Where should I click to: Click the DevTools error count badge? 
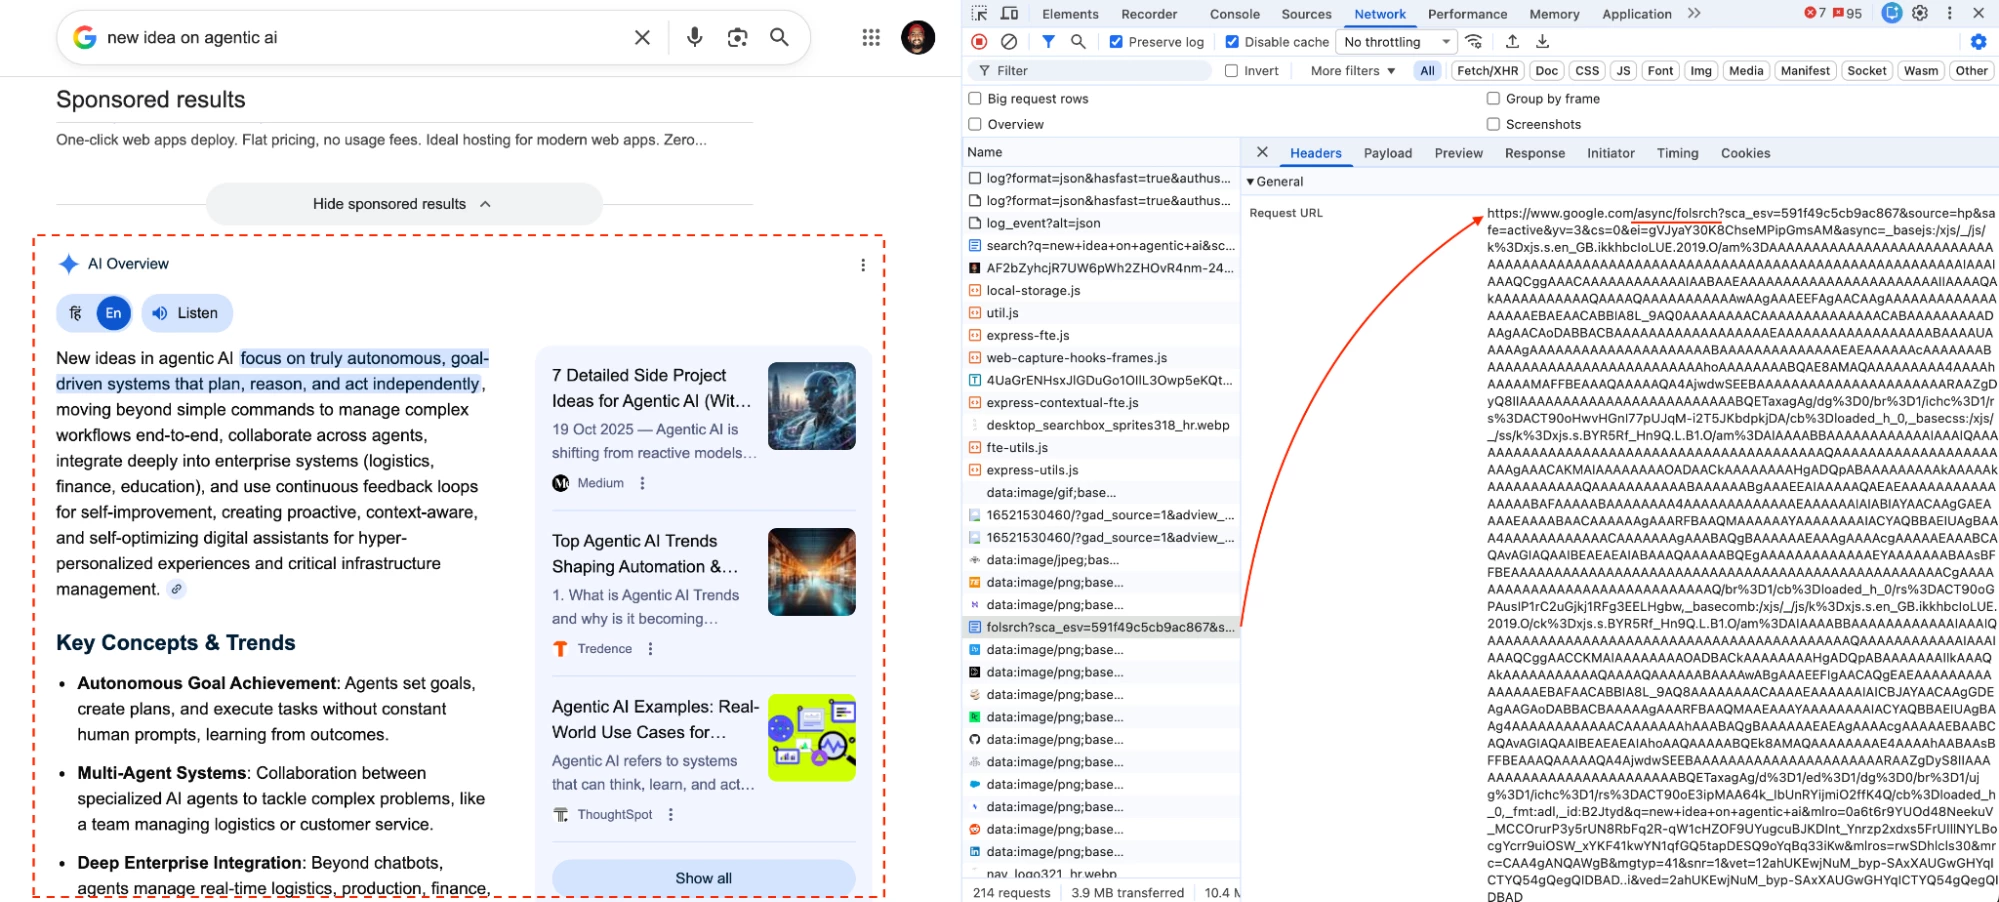click(1815, 13)
